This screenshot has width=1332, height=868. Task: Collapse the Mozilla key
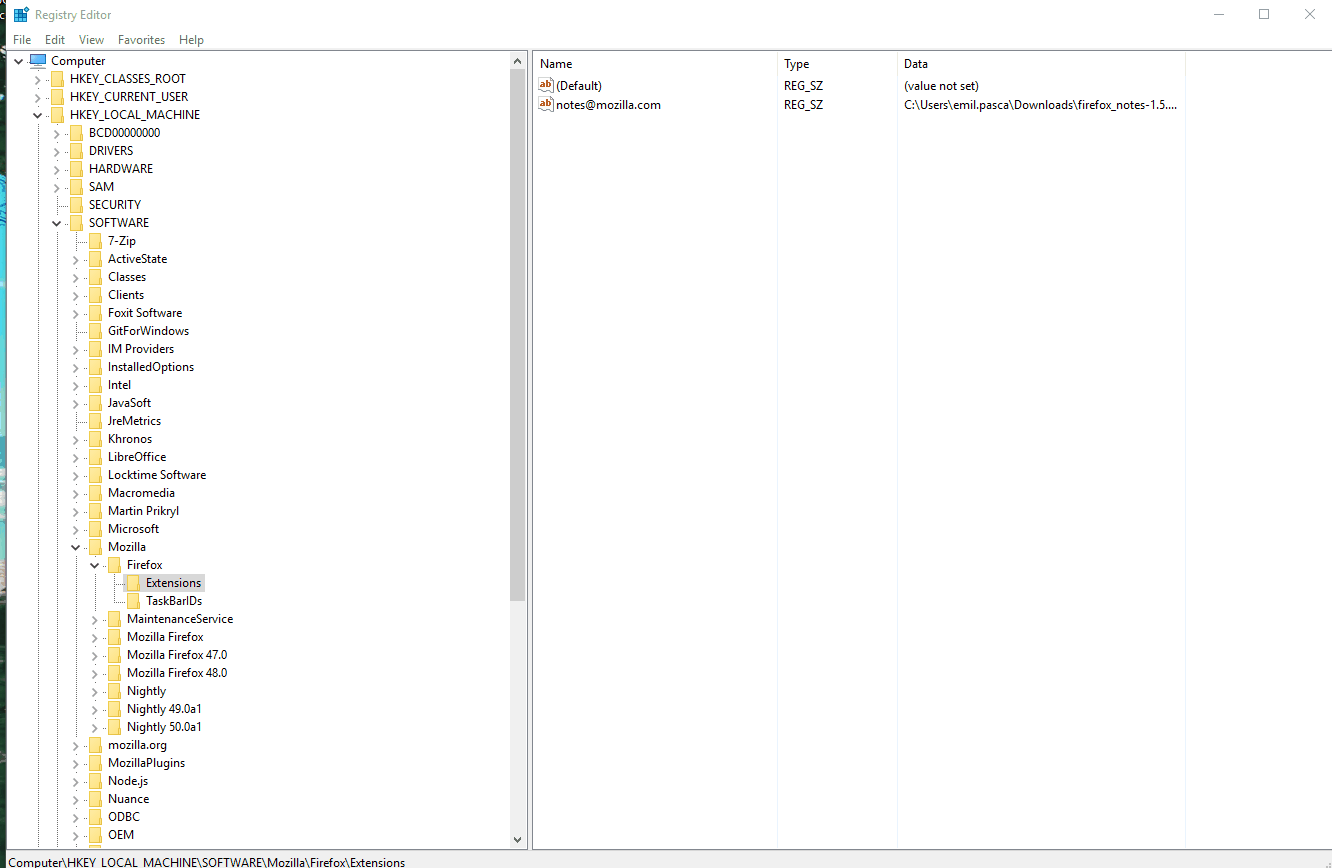coord(76,547)
